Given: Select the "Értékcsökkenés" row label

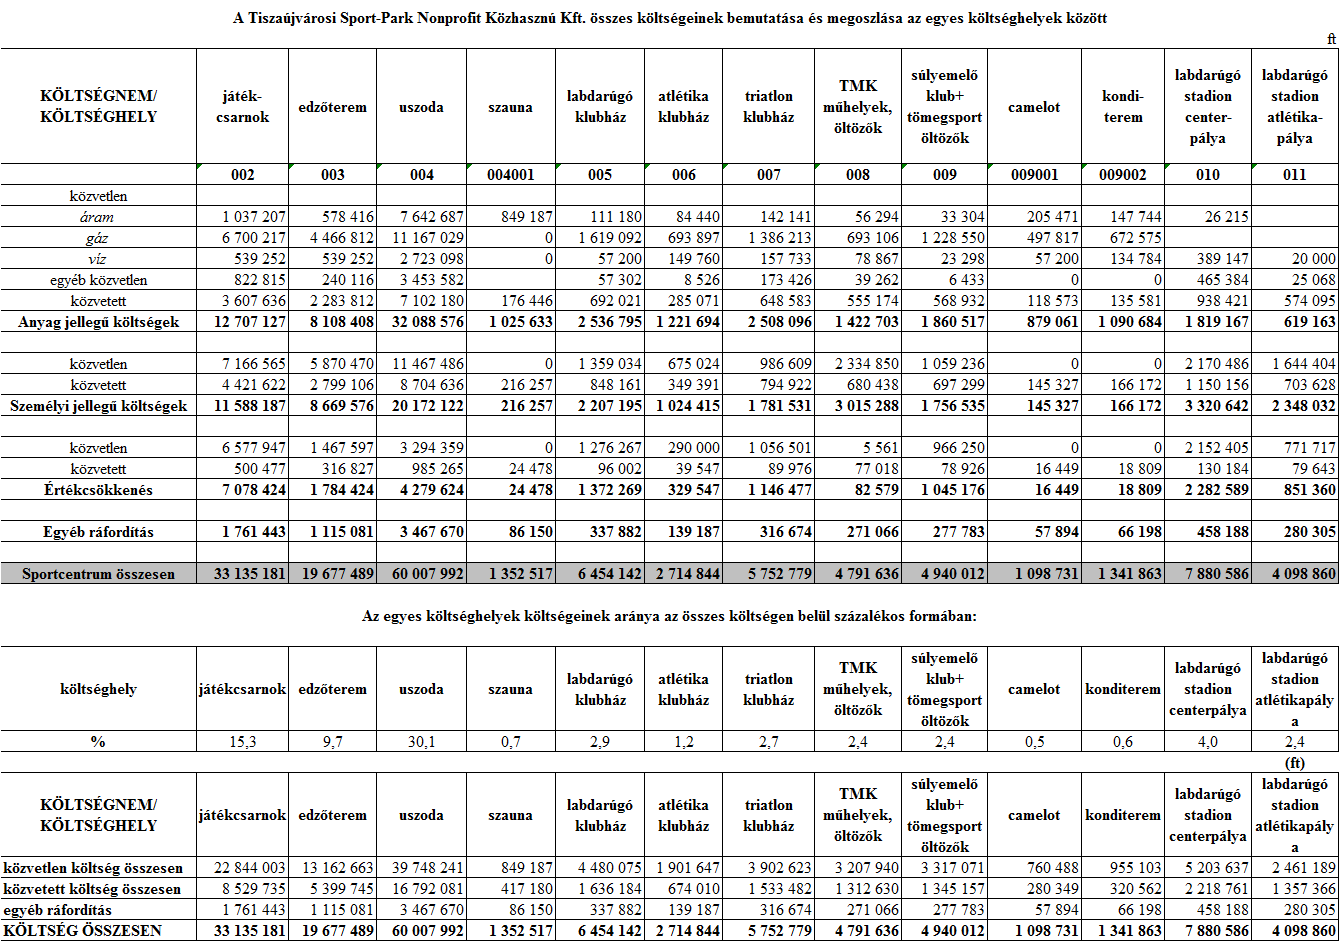Looking at the screenshot, I should (98, 490).
